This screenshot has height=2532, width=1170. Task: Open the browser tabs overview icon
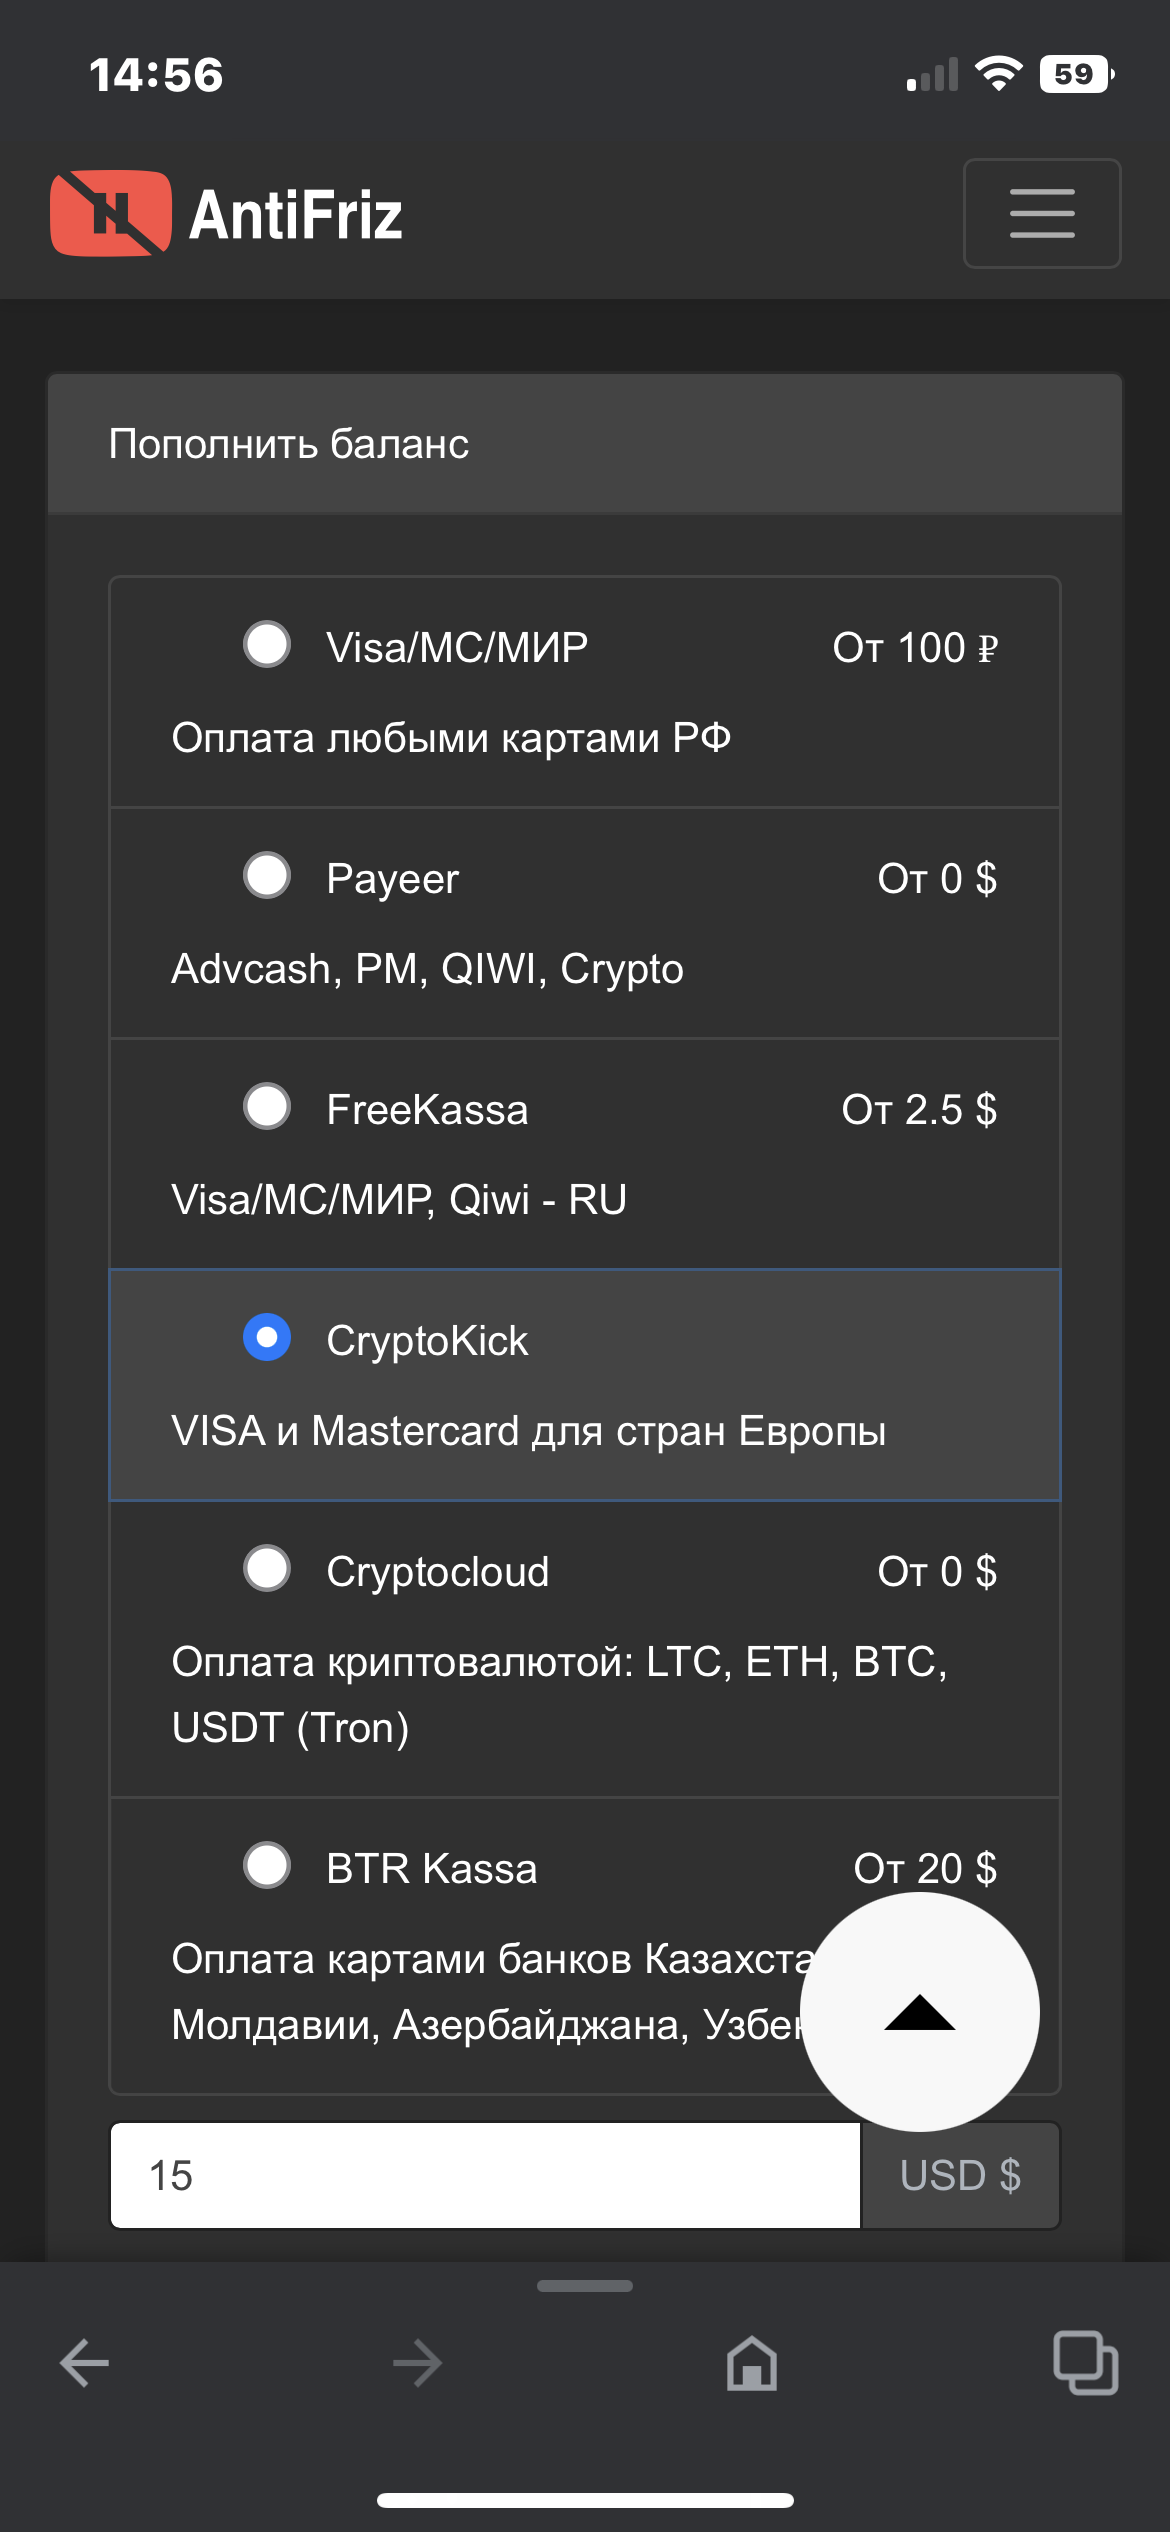click(1085, 2364)
